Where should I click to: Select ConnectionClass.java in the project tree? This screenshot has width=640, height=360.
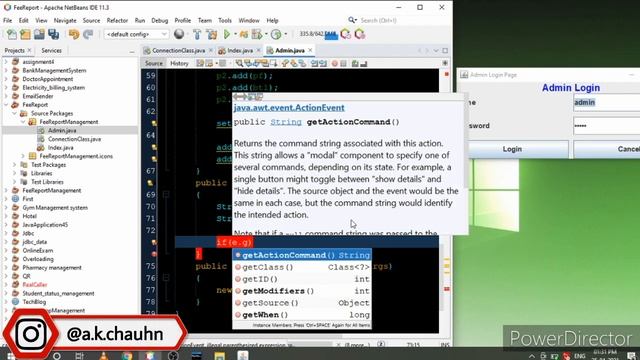pyautogui.click(x=74, y=139)
